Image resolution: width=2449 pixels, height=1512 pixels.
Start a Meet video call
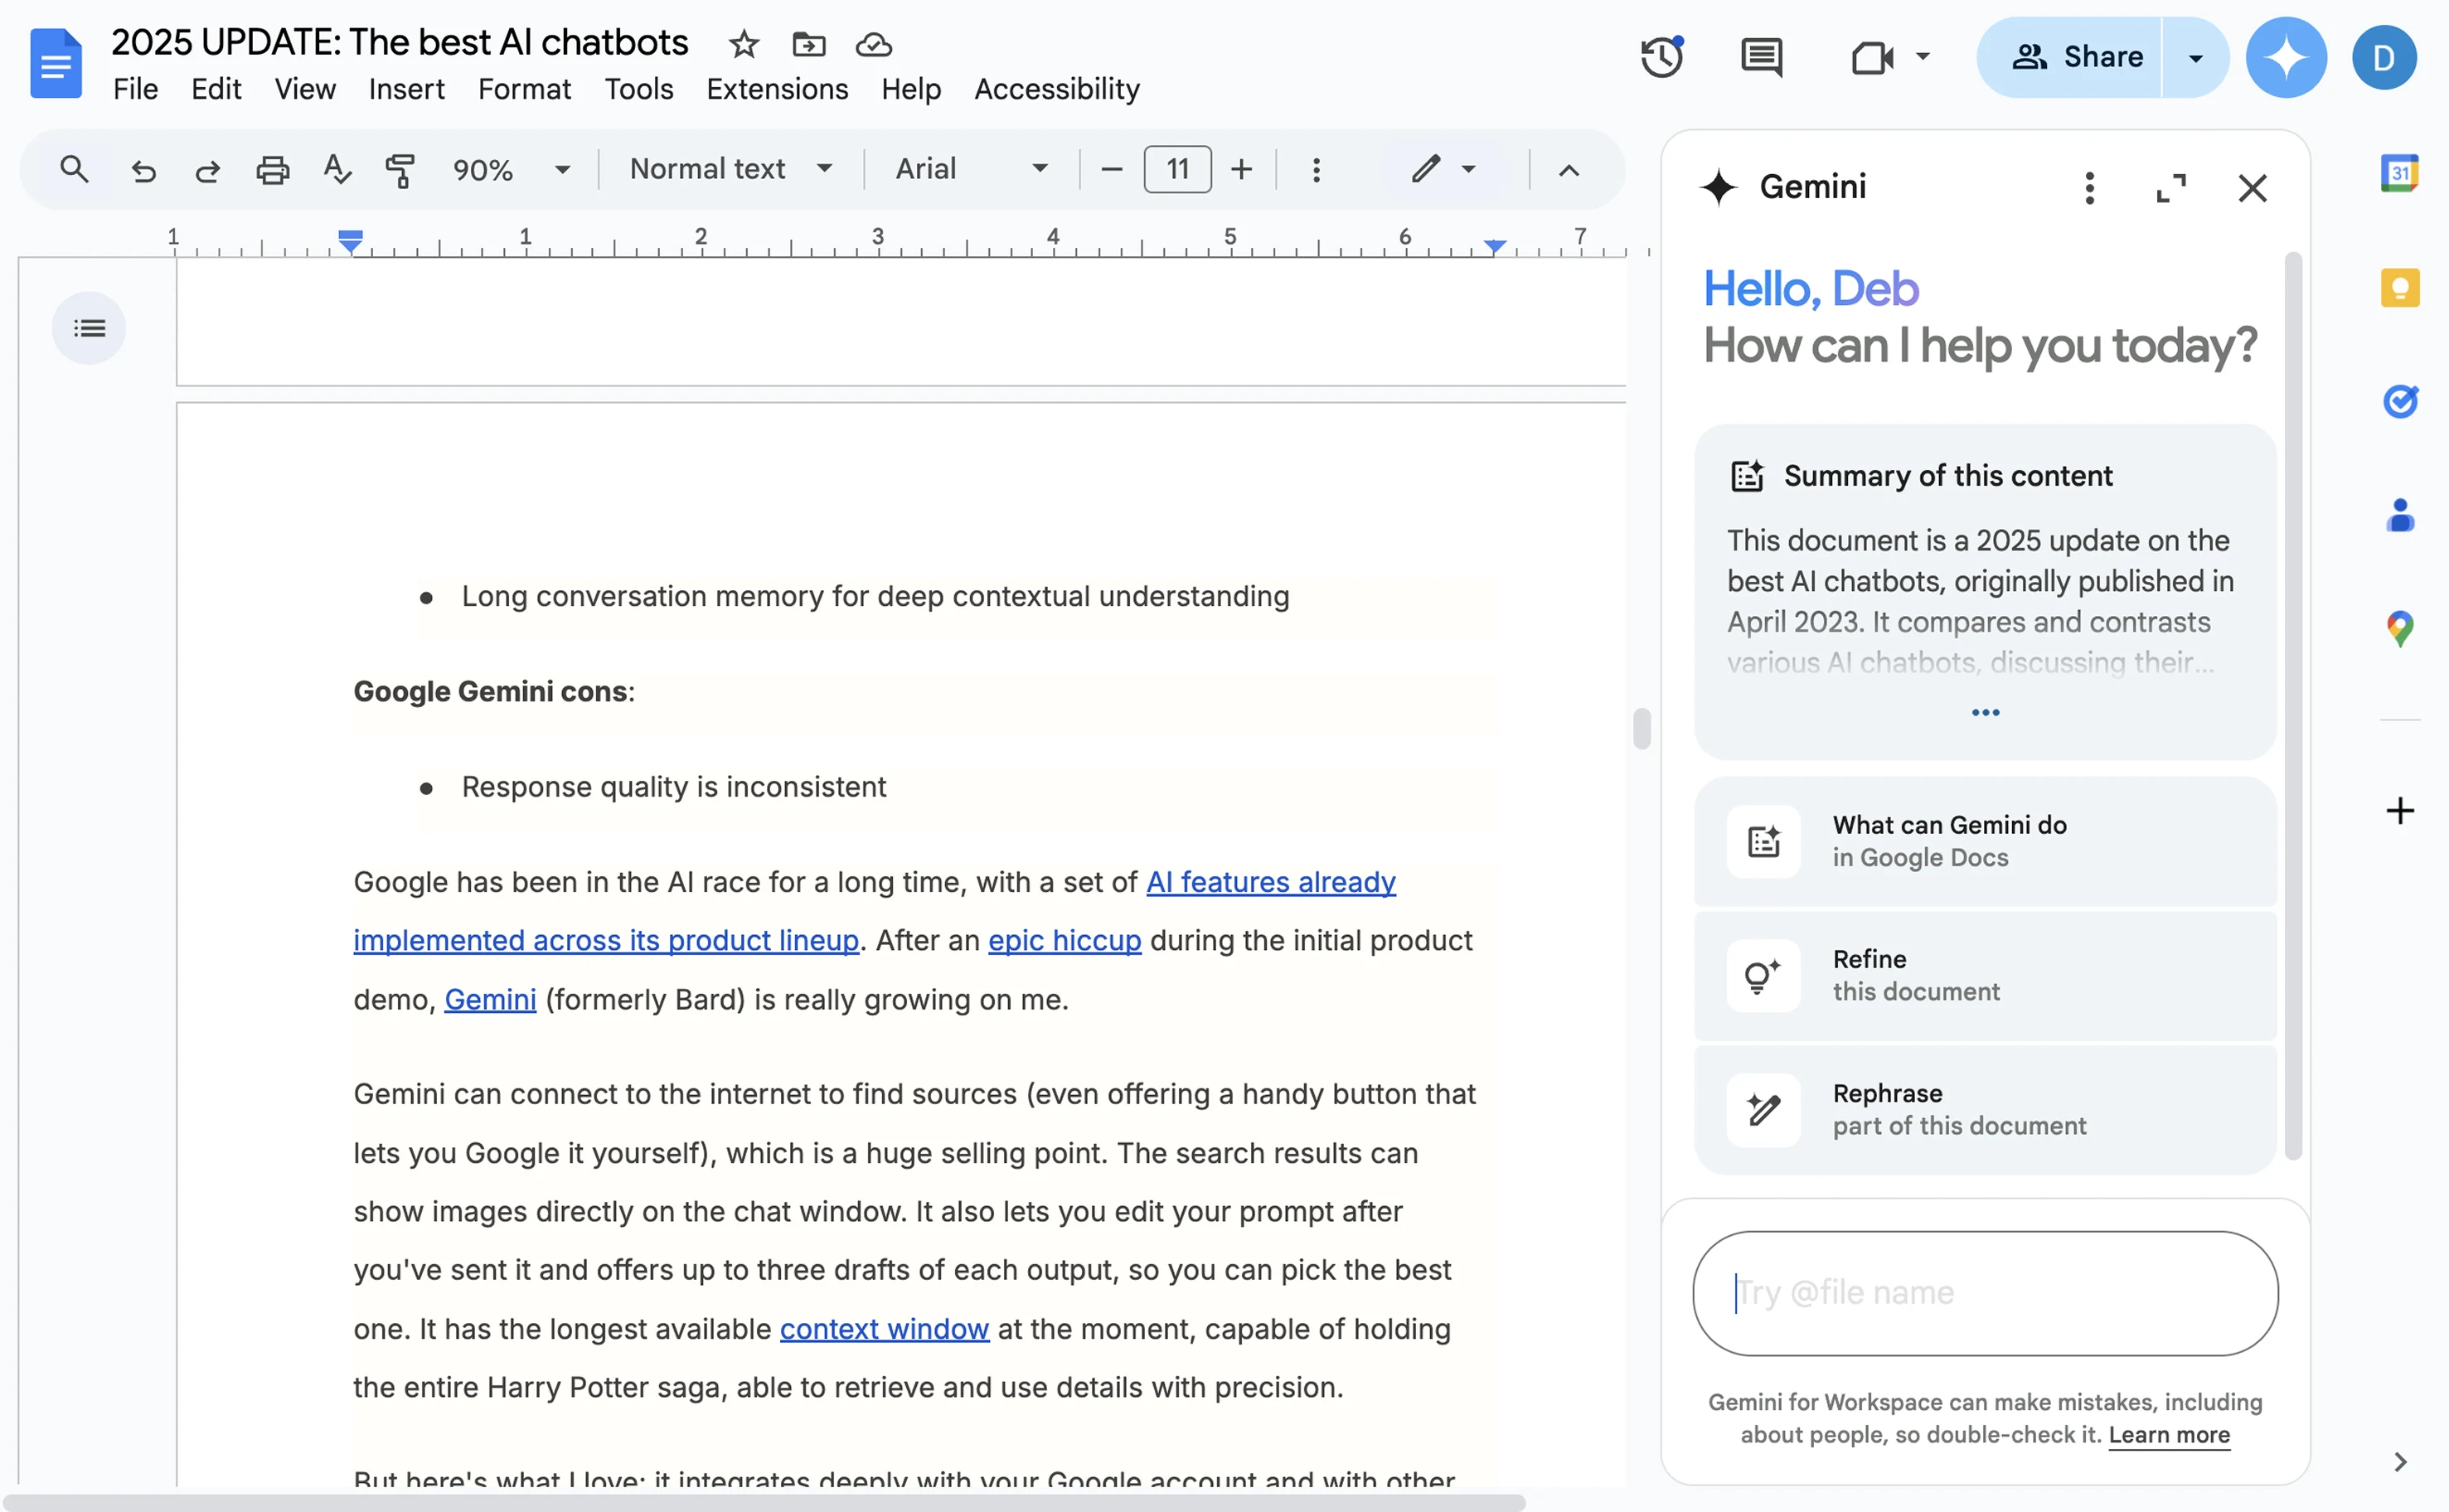click(1871, 57)
